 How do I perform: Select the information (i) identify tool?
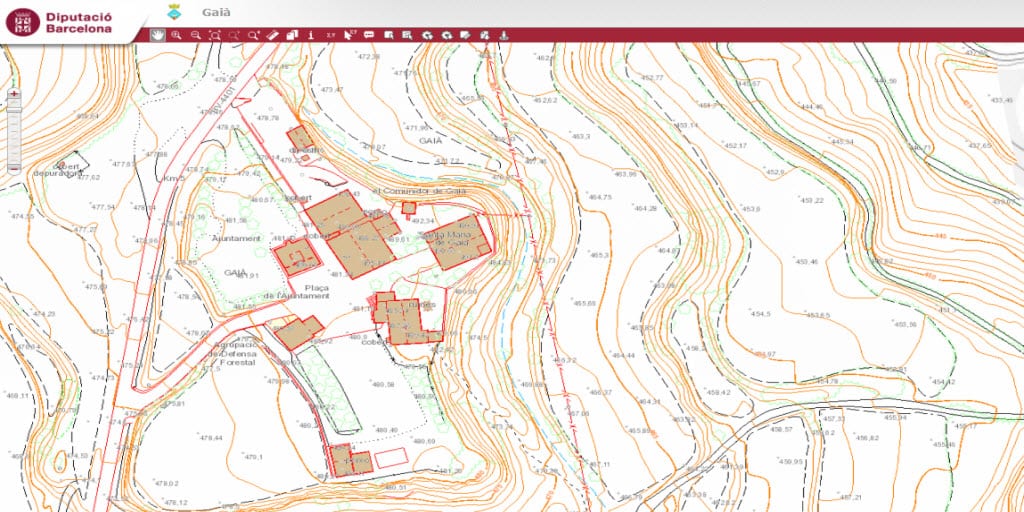[312, 35]
